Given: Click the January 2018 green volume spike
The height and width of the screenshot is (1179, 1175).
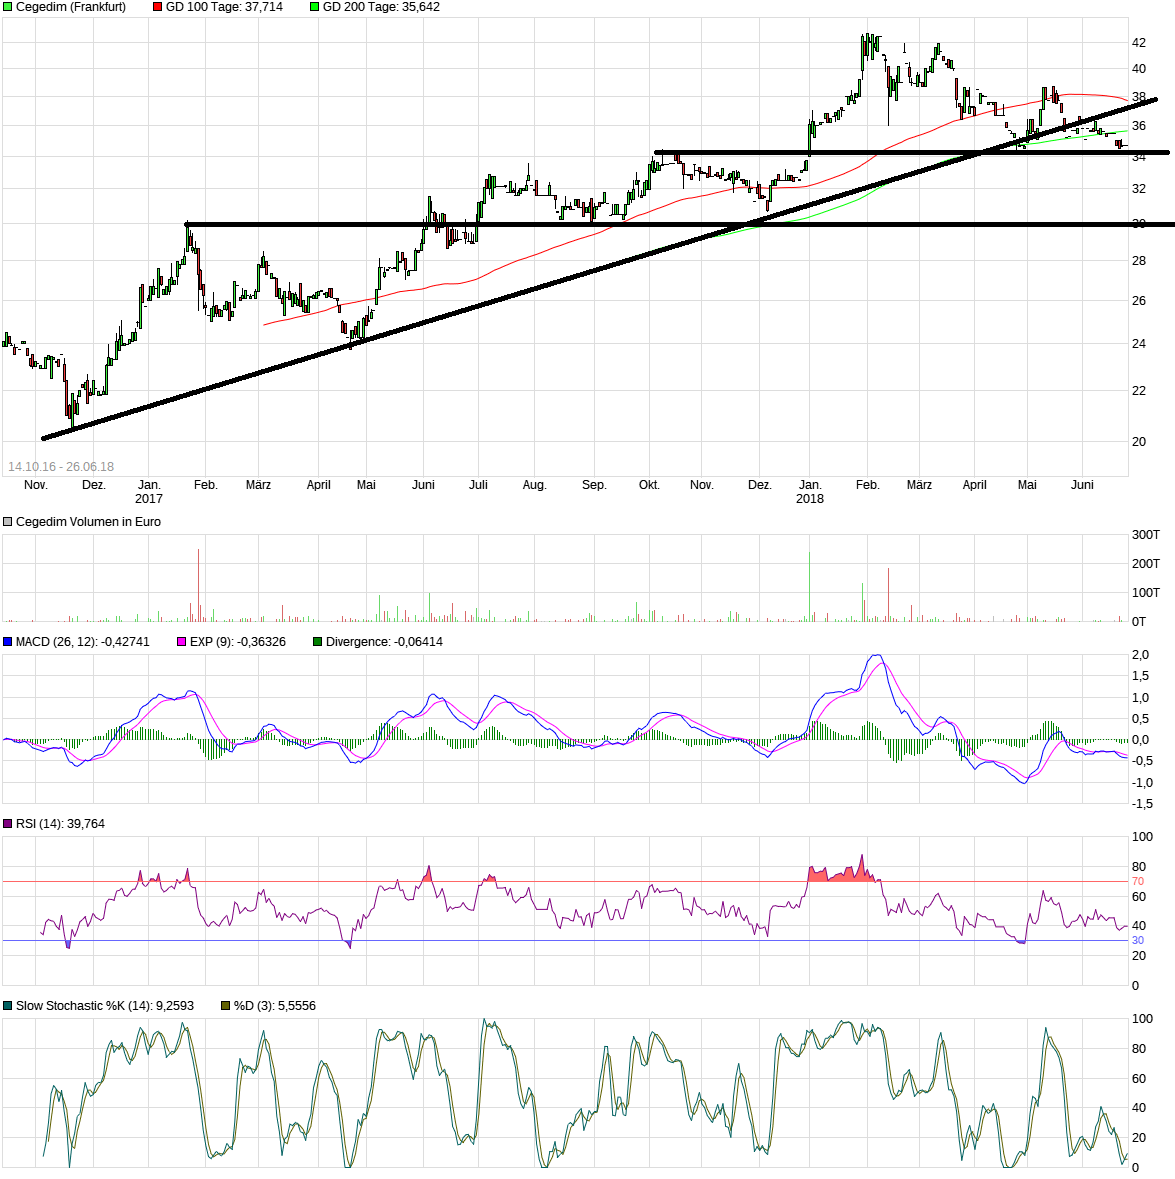Looking at the screenshot, I should click(810, 586).
